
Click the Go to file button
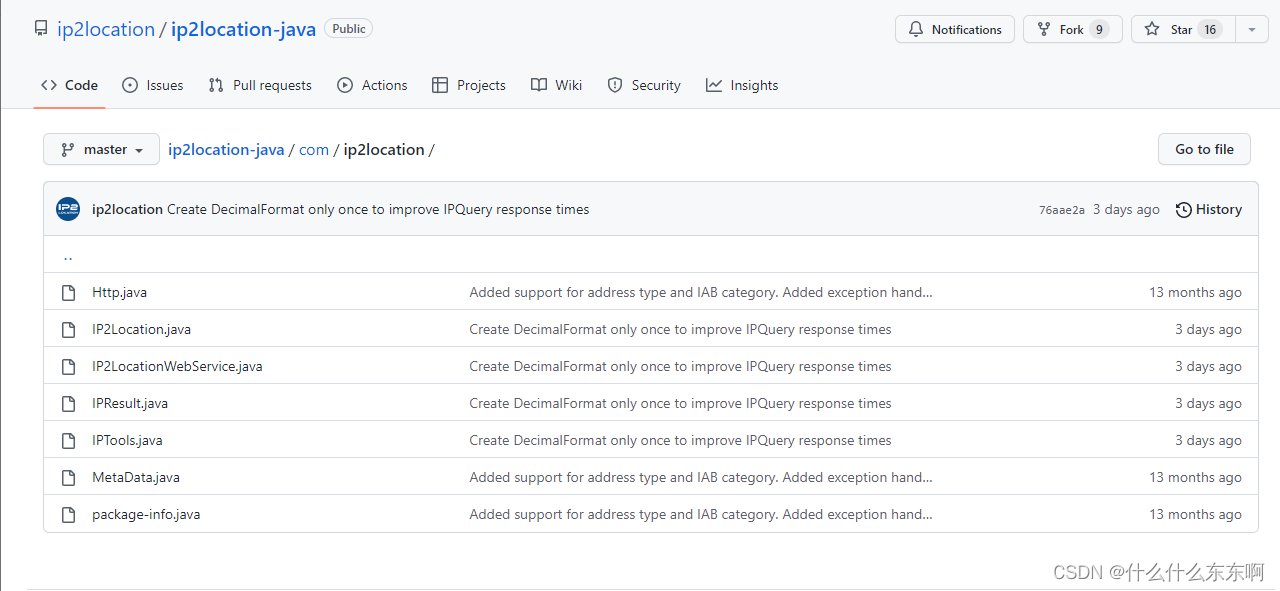(x=1204, y=150)
